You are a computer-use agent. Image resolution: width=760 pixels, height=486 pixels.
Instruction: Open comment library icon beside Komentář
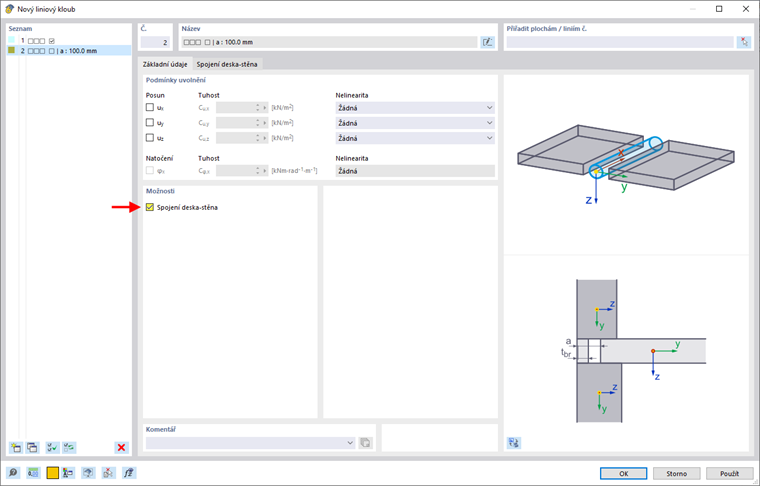click(x=365, y=443)
